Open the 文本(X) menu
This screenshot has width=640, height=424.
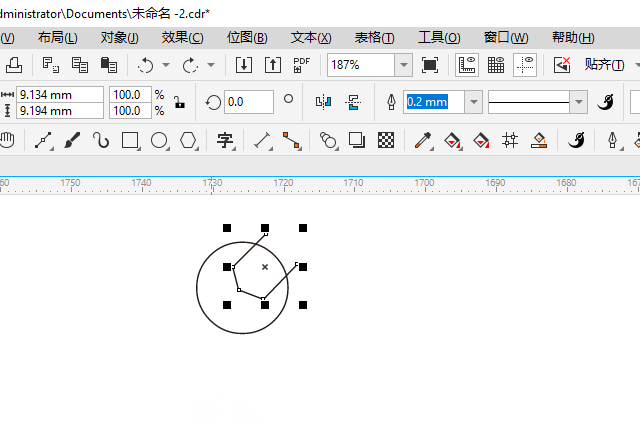[311, 38]
